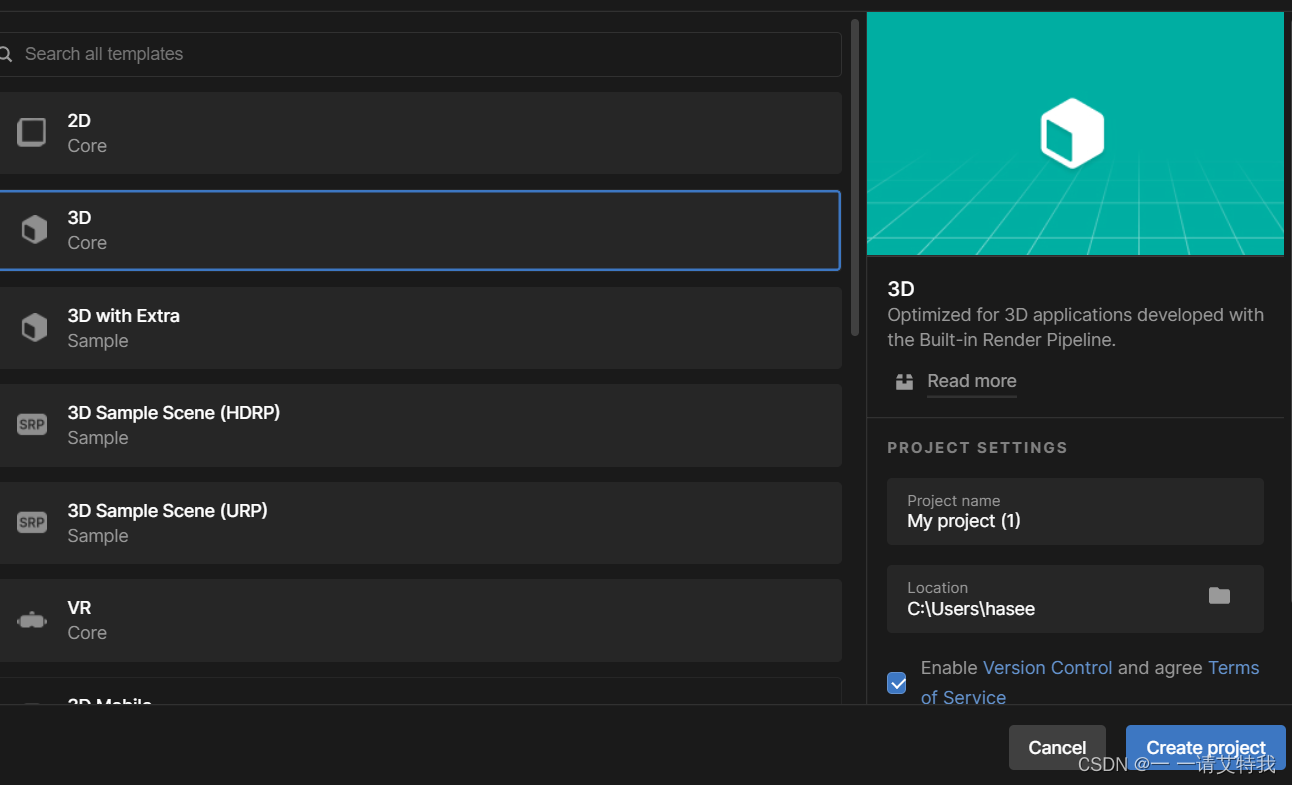
Task: Select the 2D Core template
Action: 420,133
